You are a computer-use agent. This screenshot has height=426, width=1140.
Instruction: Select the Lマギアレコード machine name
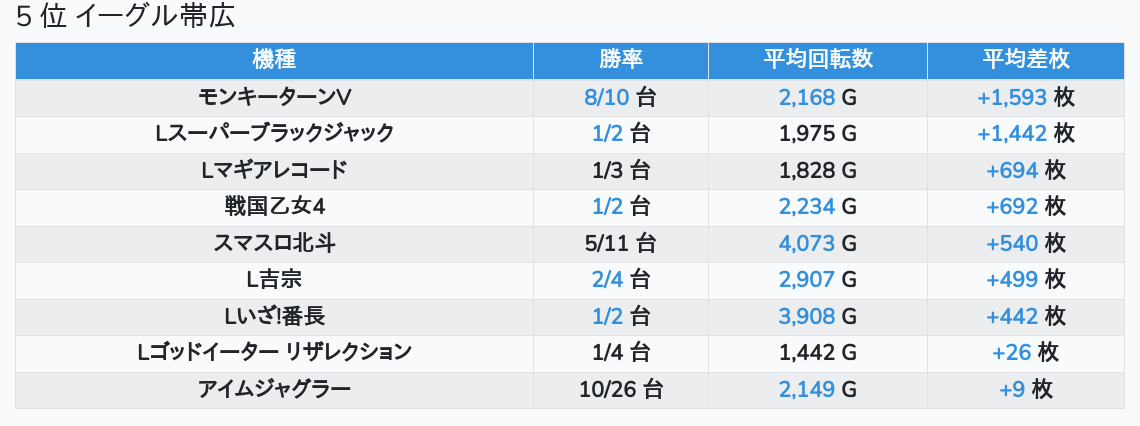click(x=274, y=171)
